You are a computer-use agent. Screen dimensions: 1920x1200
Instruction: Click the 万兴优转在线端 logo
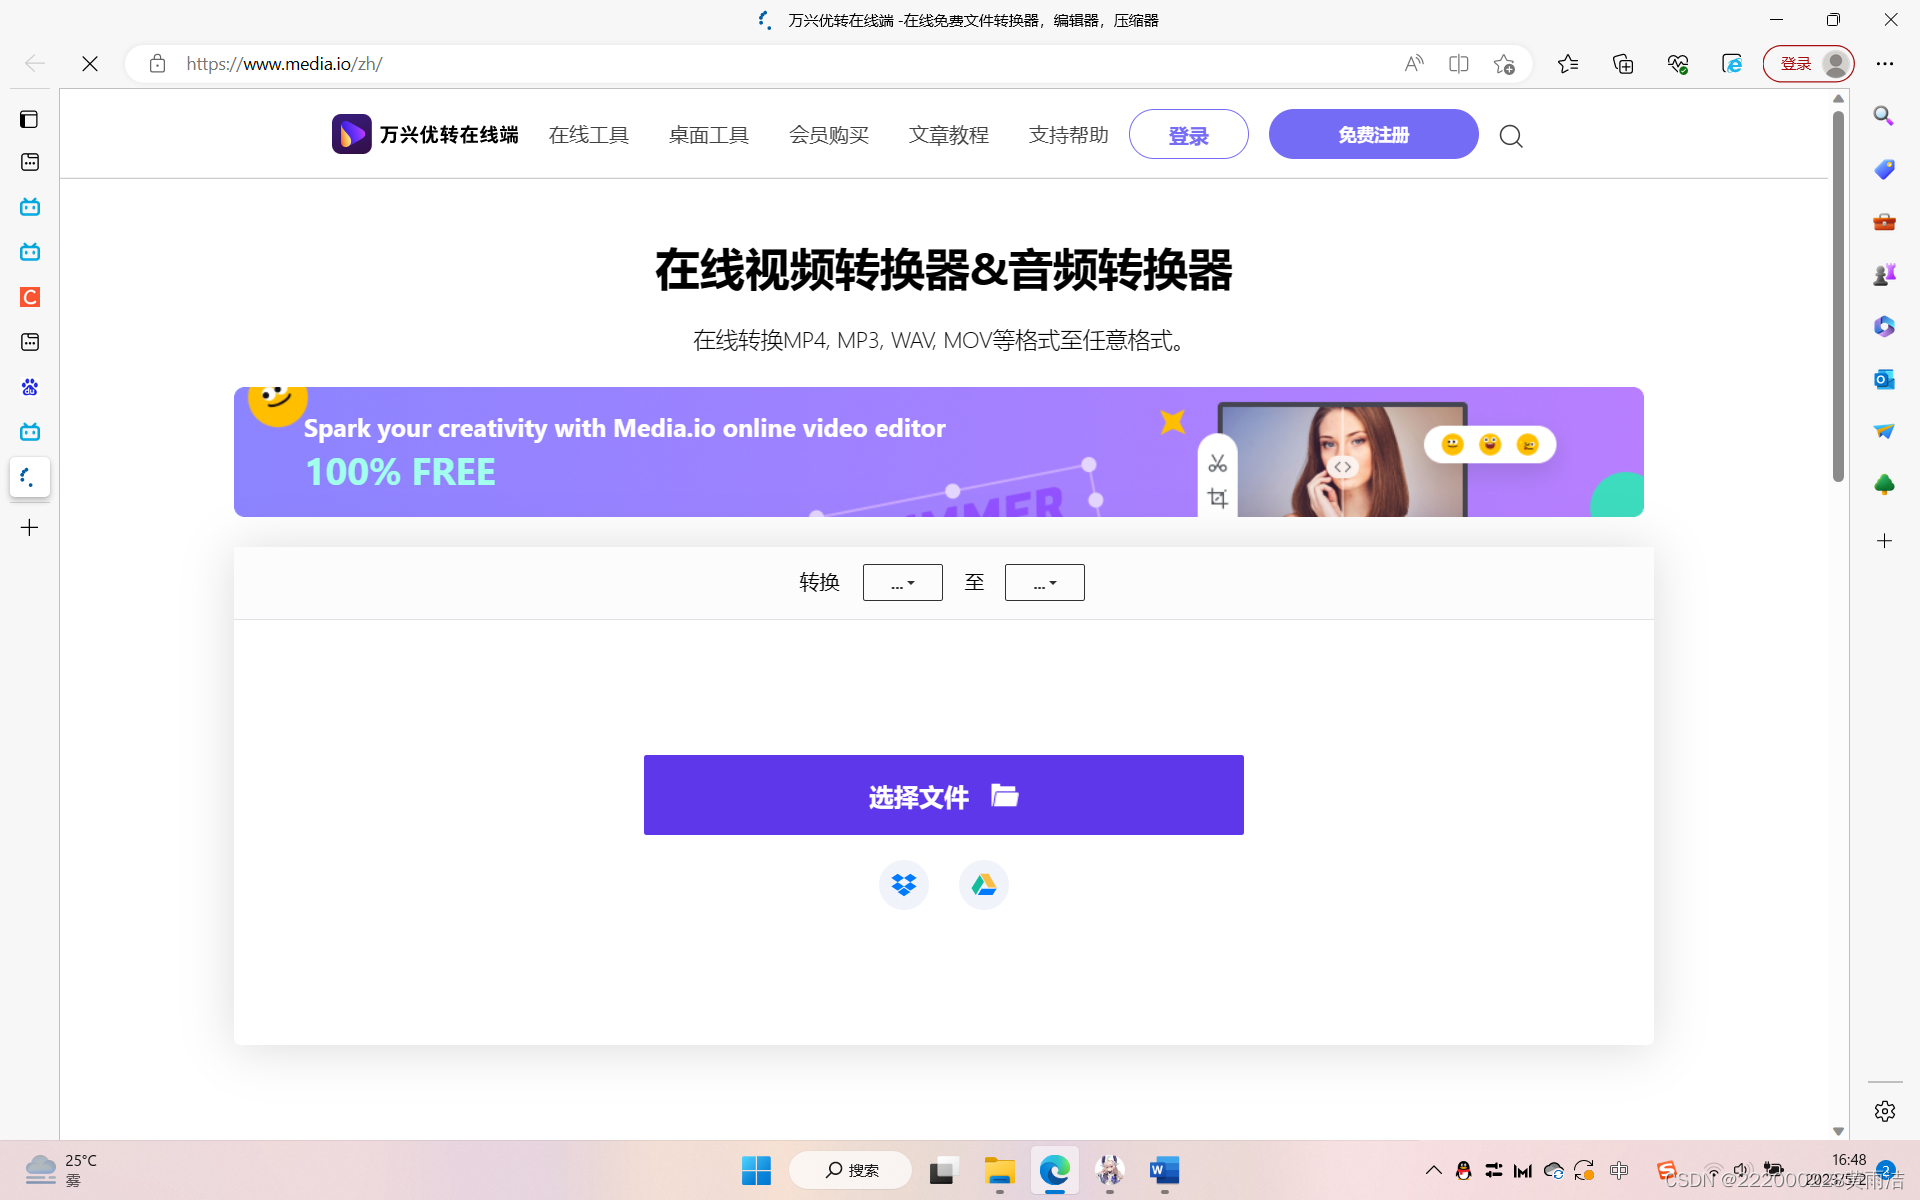coord(425,134)
